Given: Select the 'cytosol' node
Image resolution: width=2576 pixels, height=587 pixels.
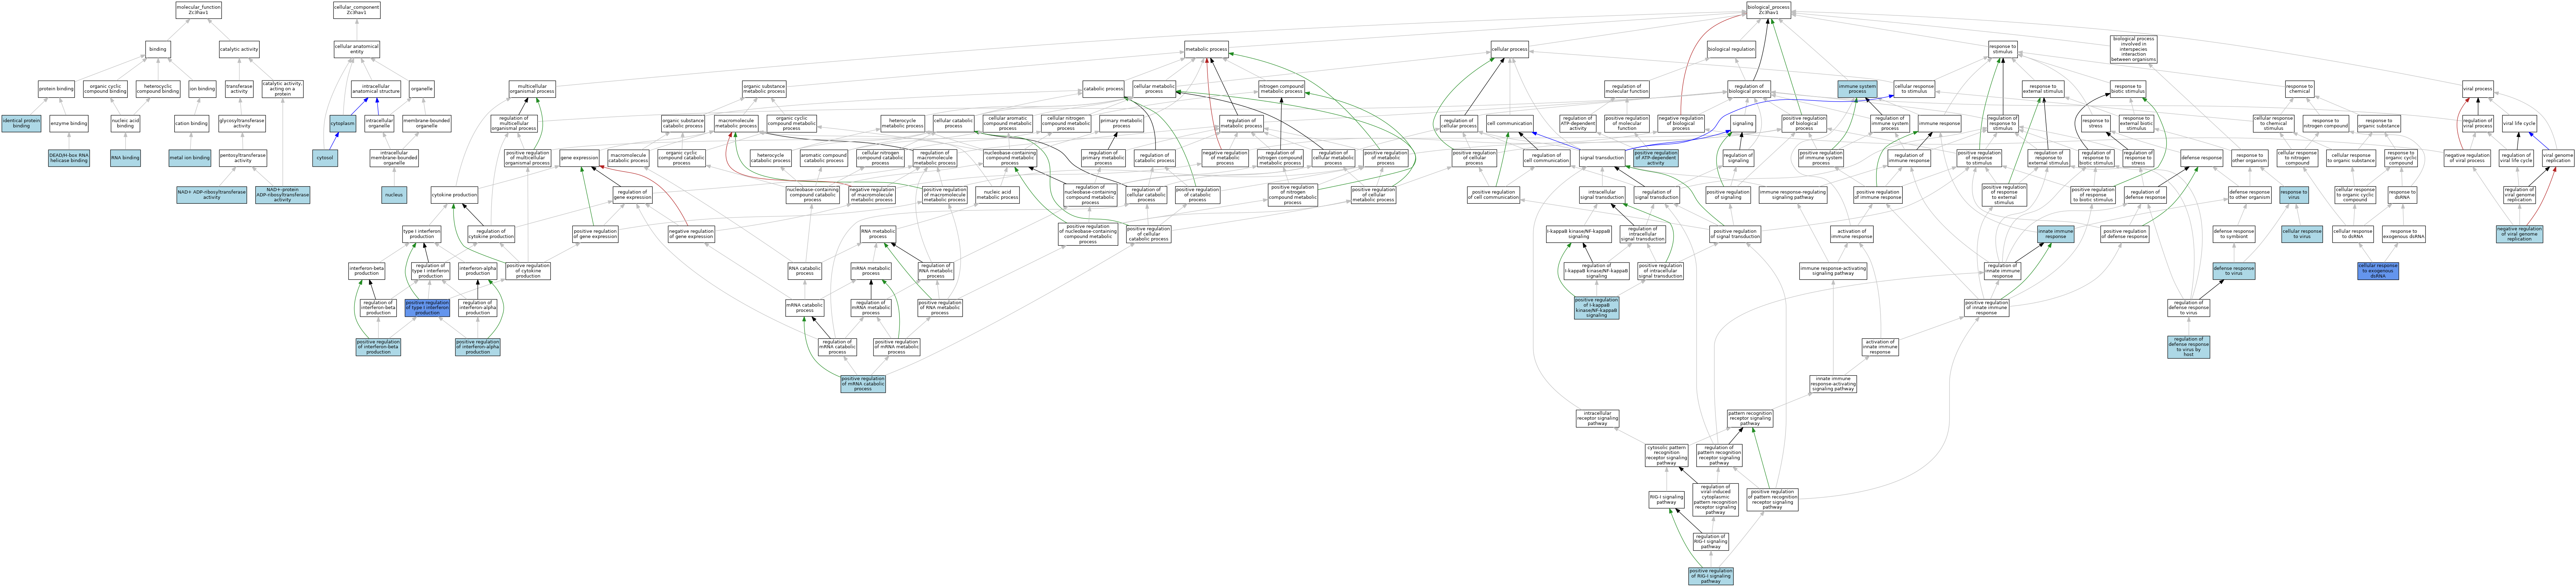Looking at the screenshot, I should click(325, 158).
